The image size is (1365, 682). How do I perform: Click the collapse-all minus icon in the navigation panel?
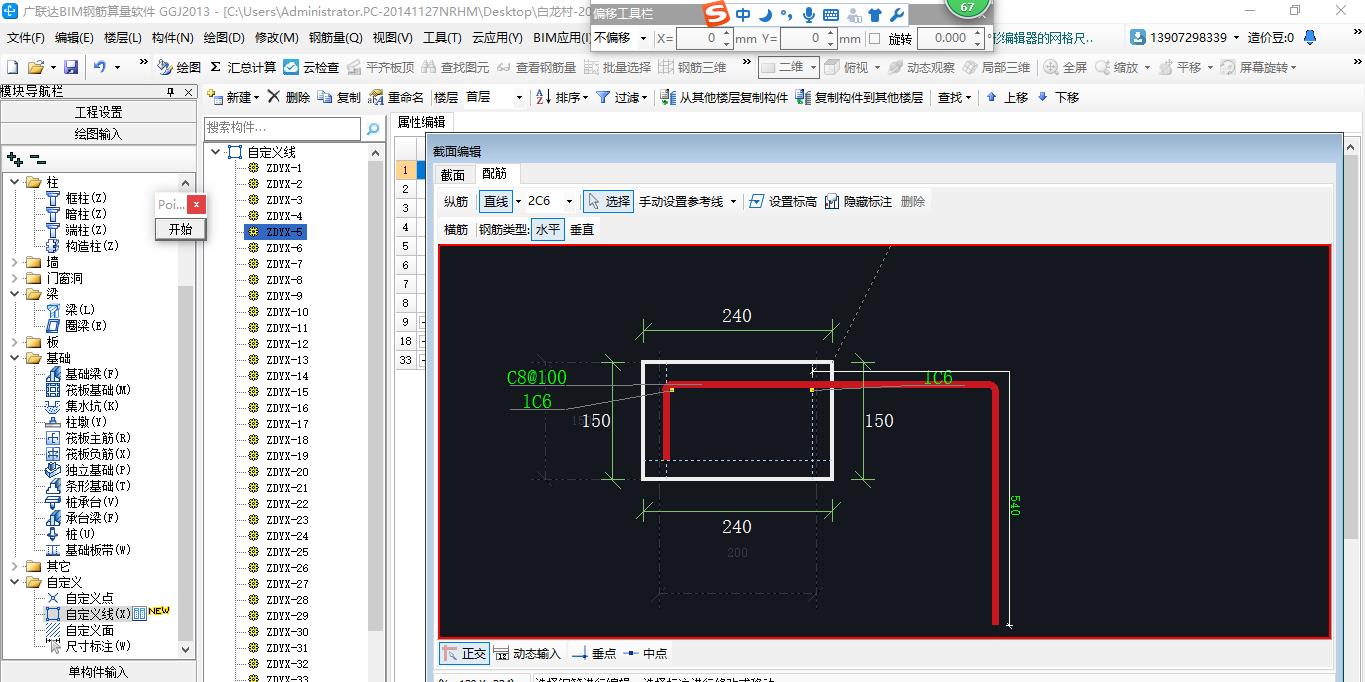click(x=38, y=159)
